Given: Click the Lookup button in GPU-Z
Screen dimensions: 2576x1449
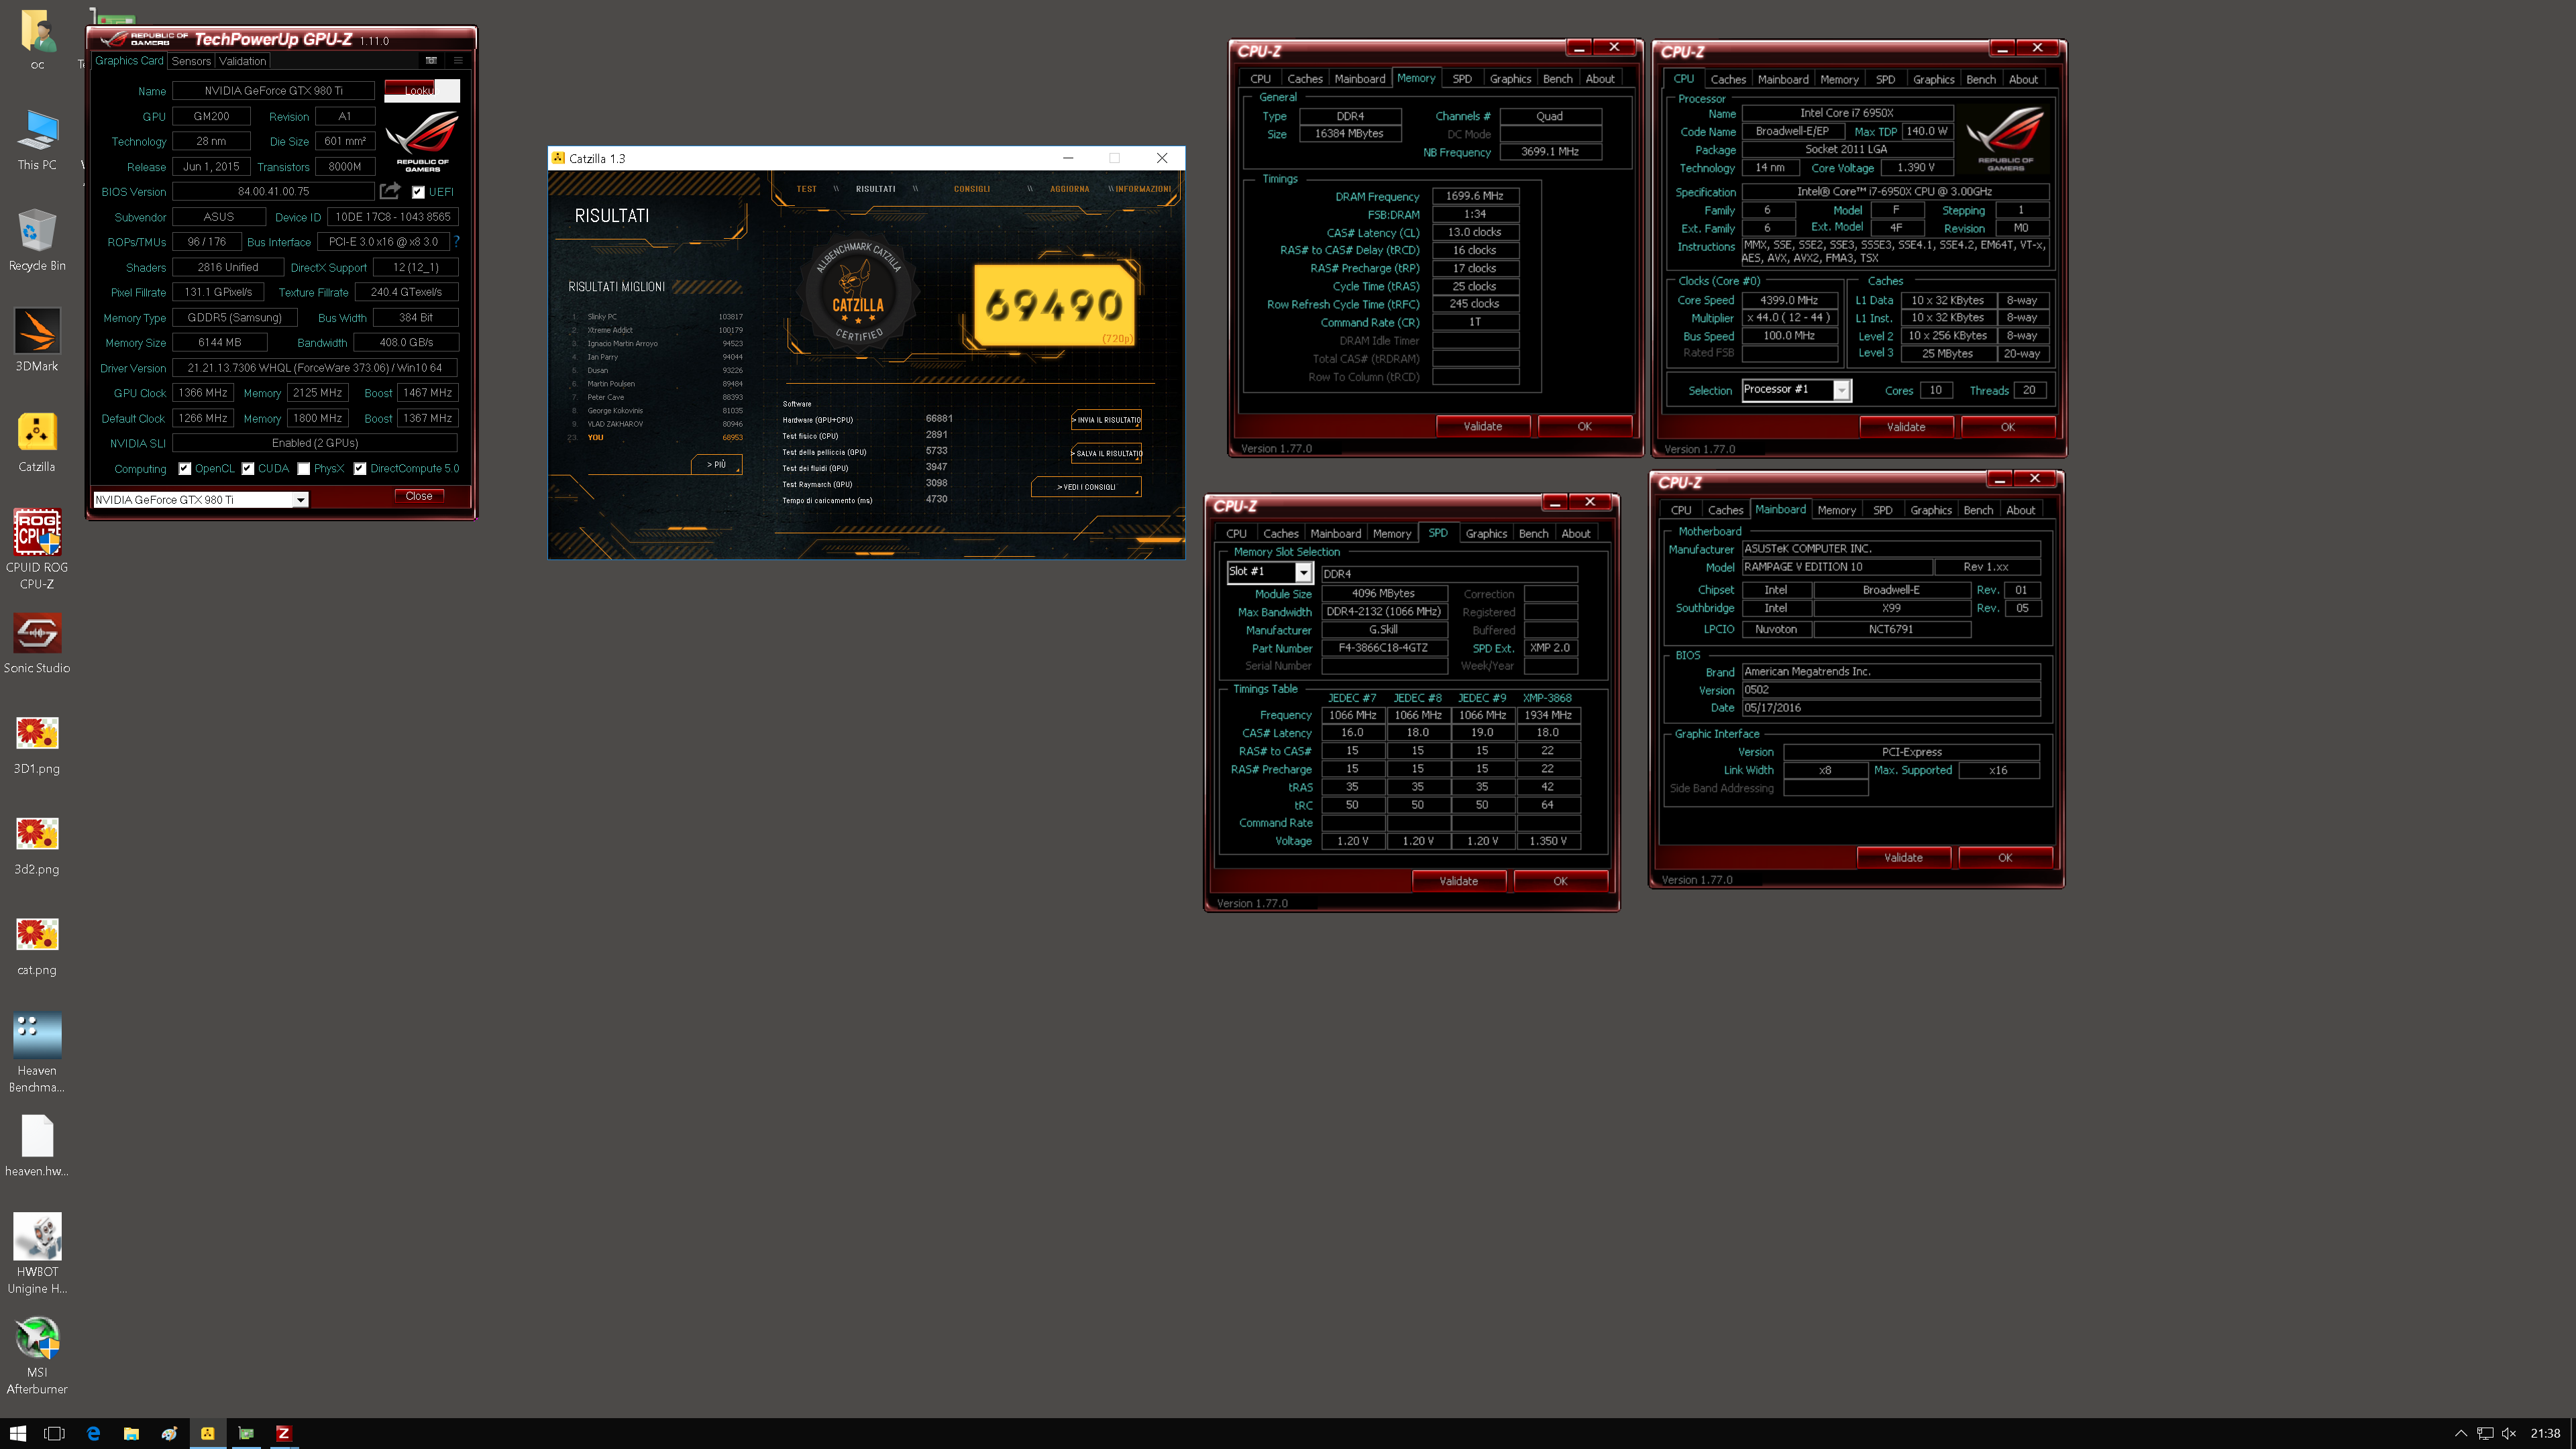Looking at the screenshot, I should pos(421,90).
